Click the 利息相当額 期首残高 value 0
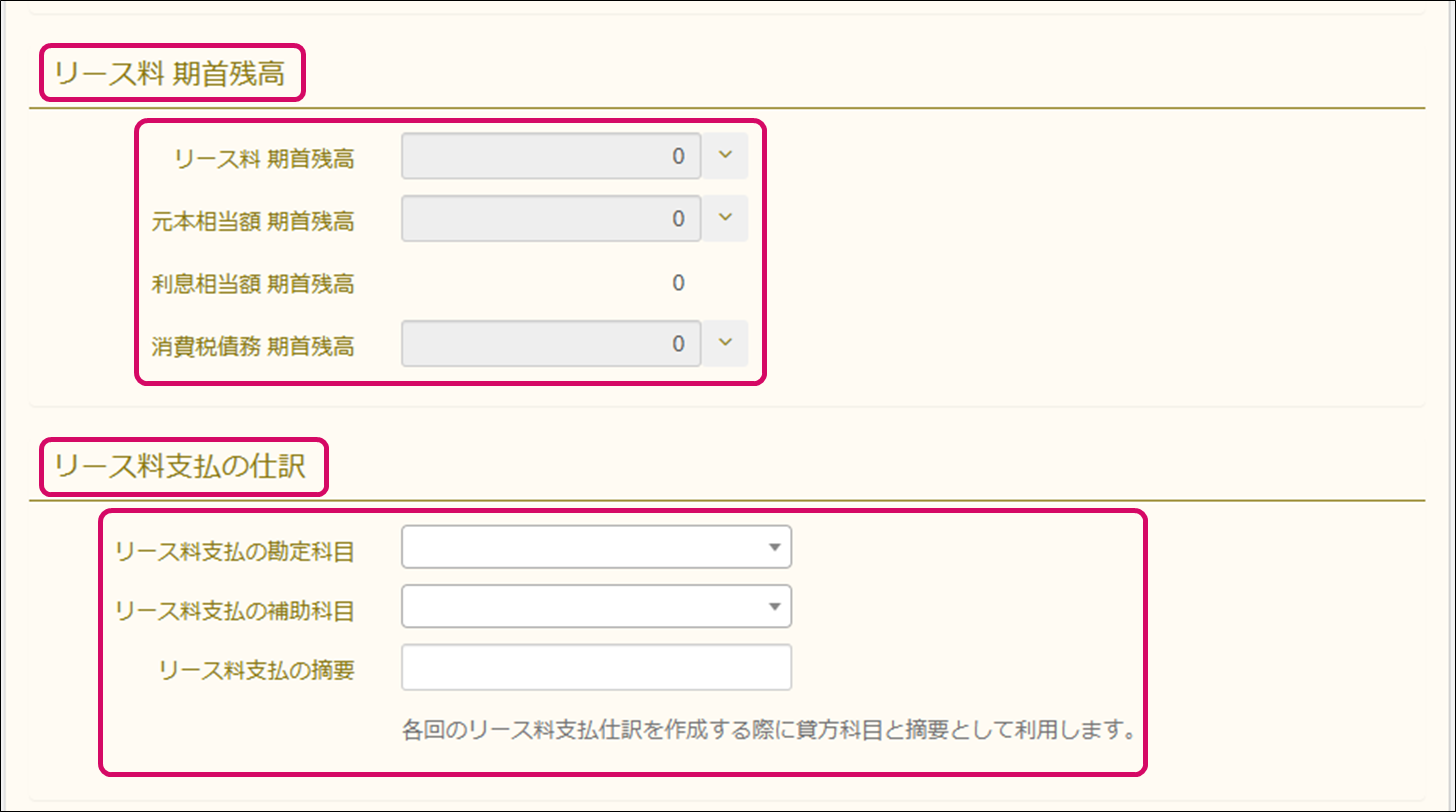Image resolution: width=1456 pixels, height=812 pixels. pos(678,283)
